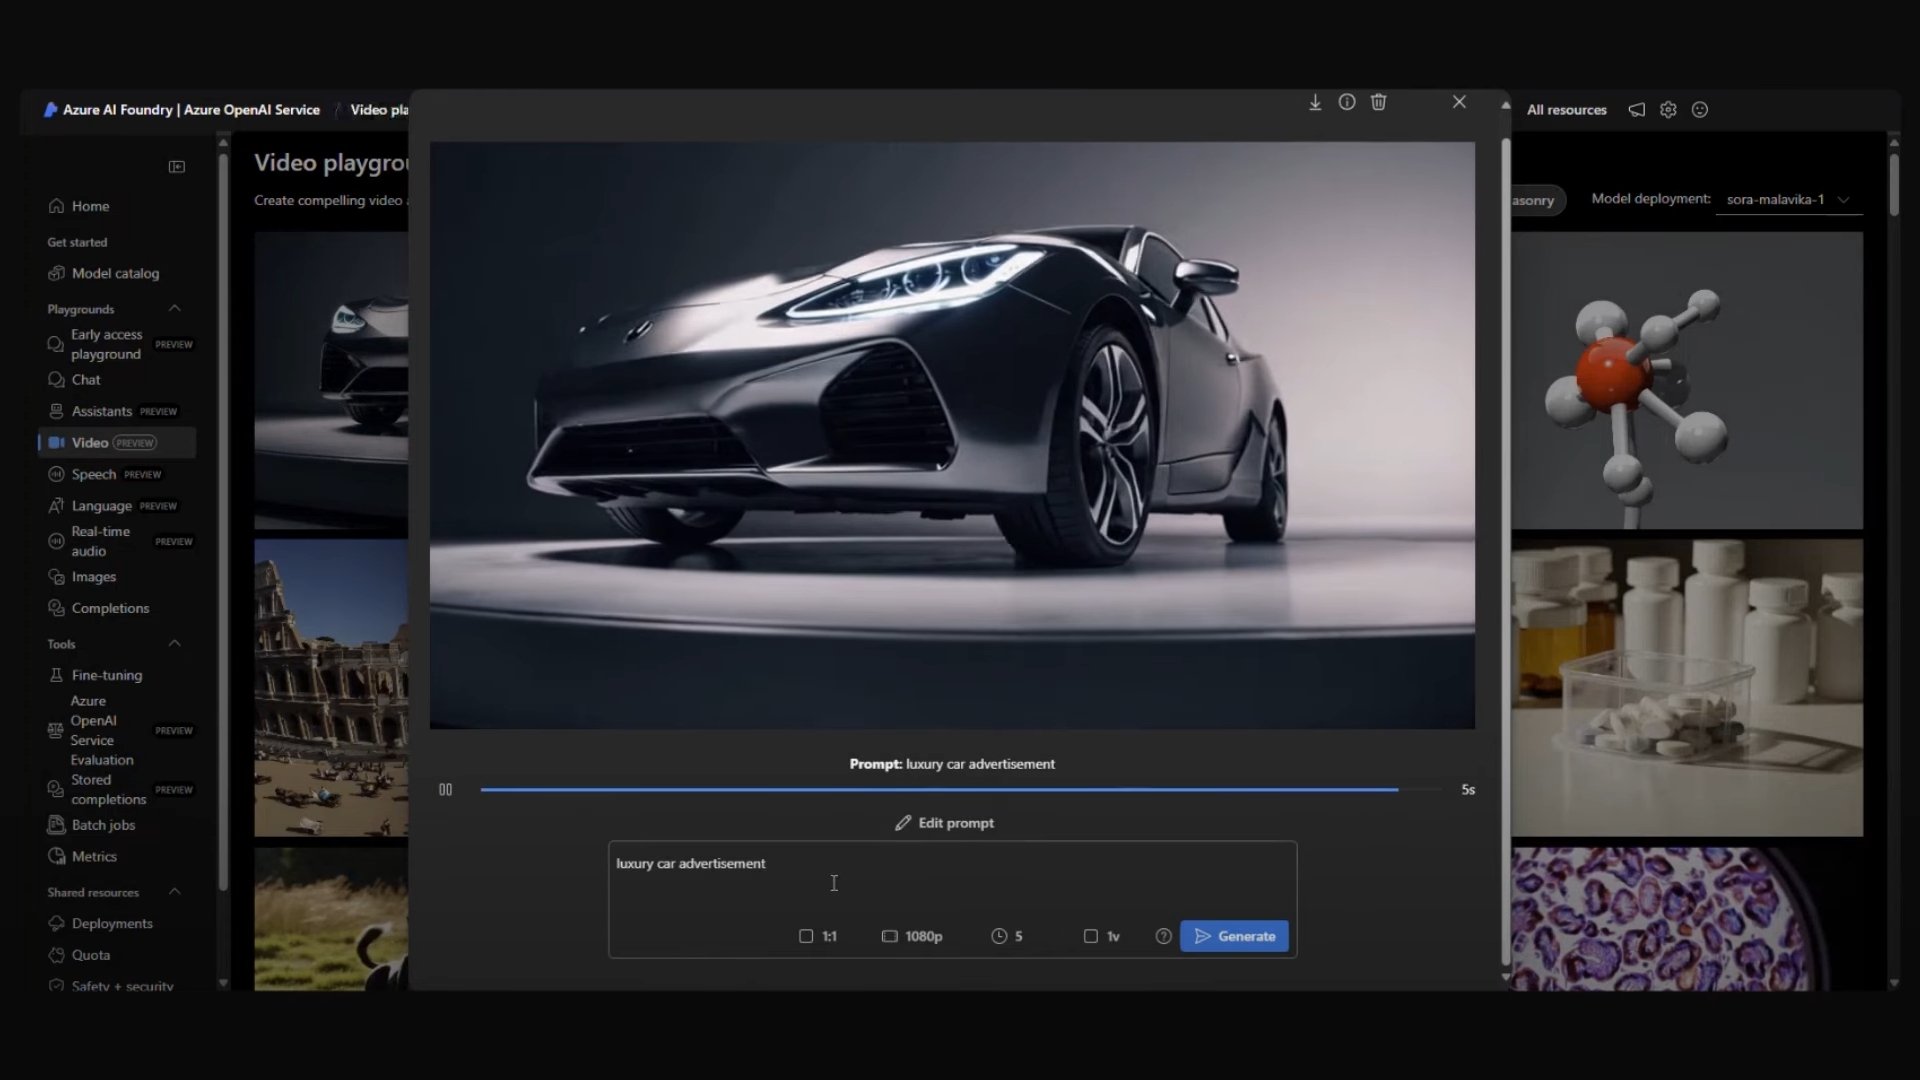Viewport: 1920px width, 1080px height.
Task: Click the sidebar collapse panel icon
Action: coord(177,167)
